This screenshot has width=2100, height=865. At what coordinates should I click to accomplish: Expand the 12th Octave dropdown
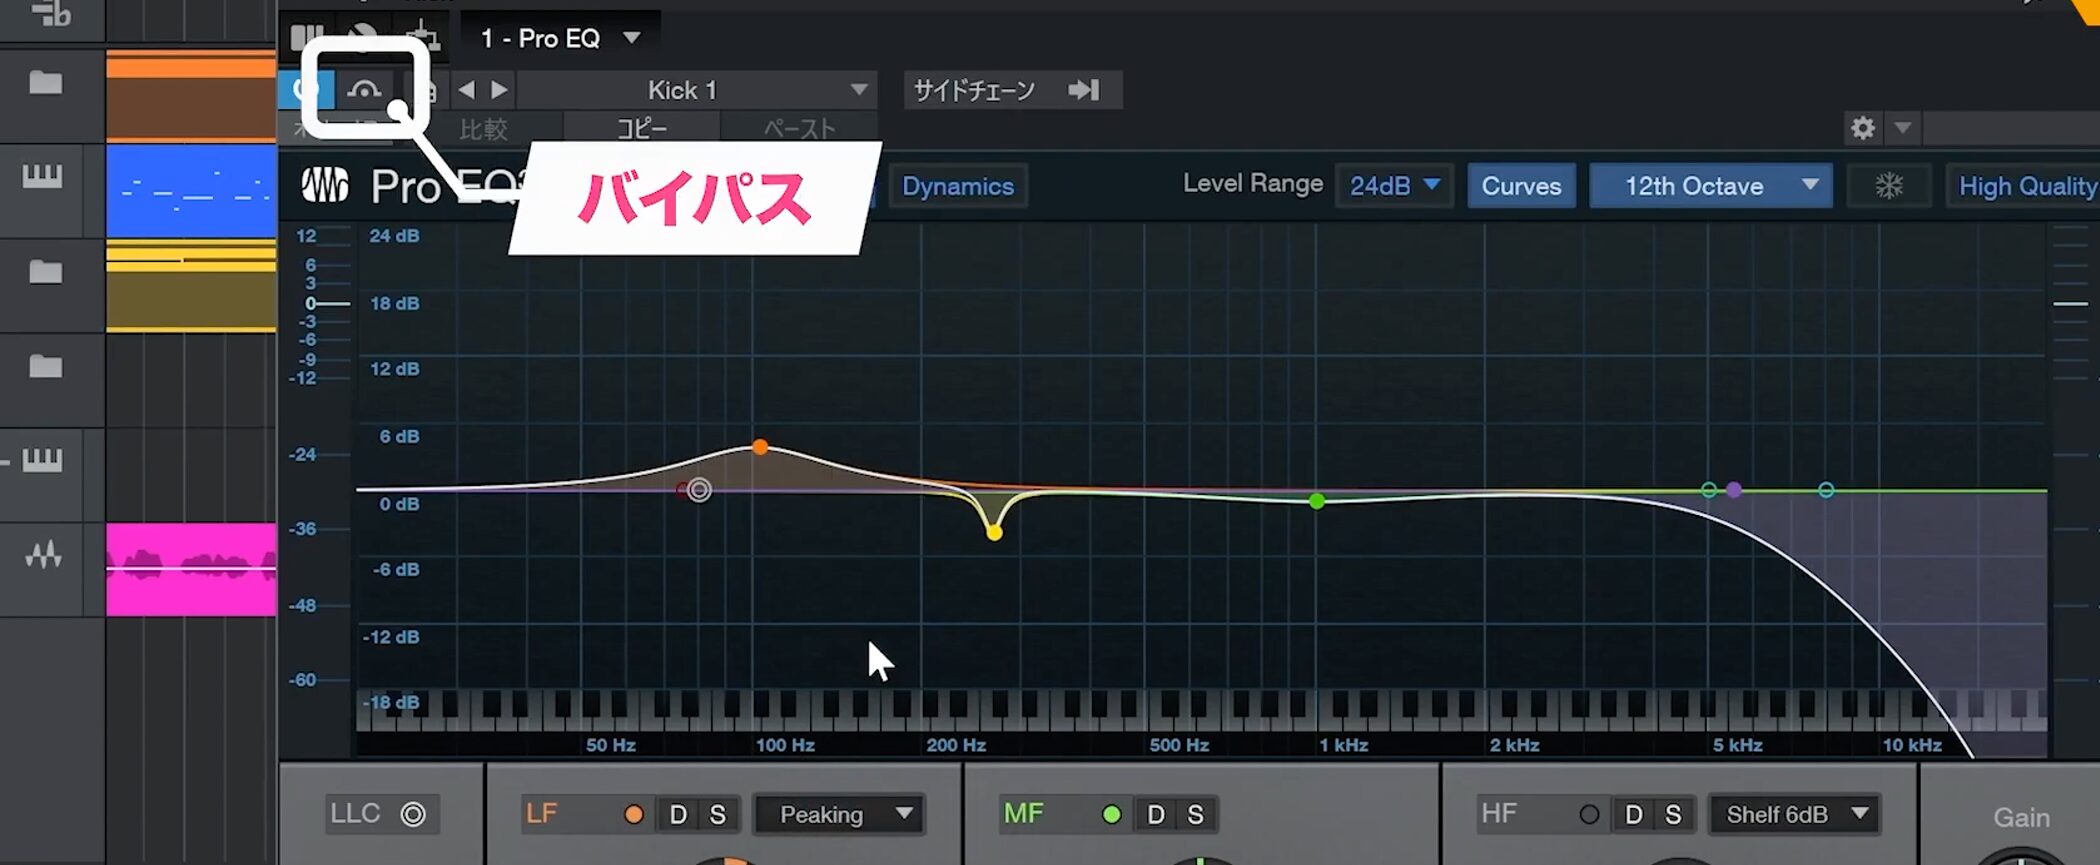pyautogui.click(x=1710, y=186)
